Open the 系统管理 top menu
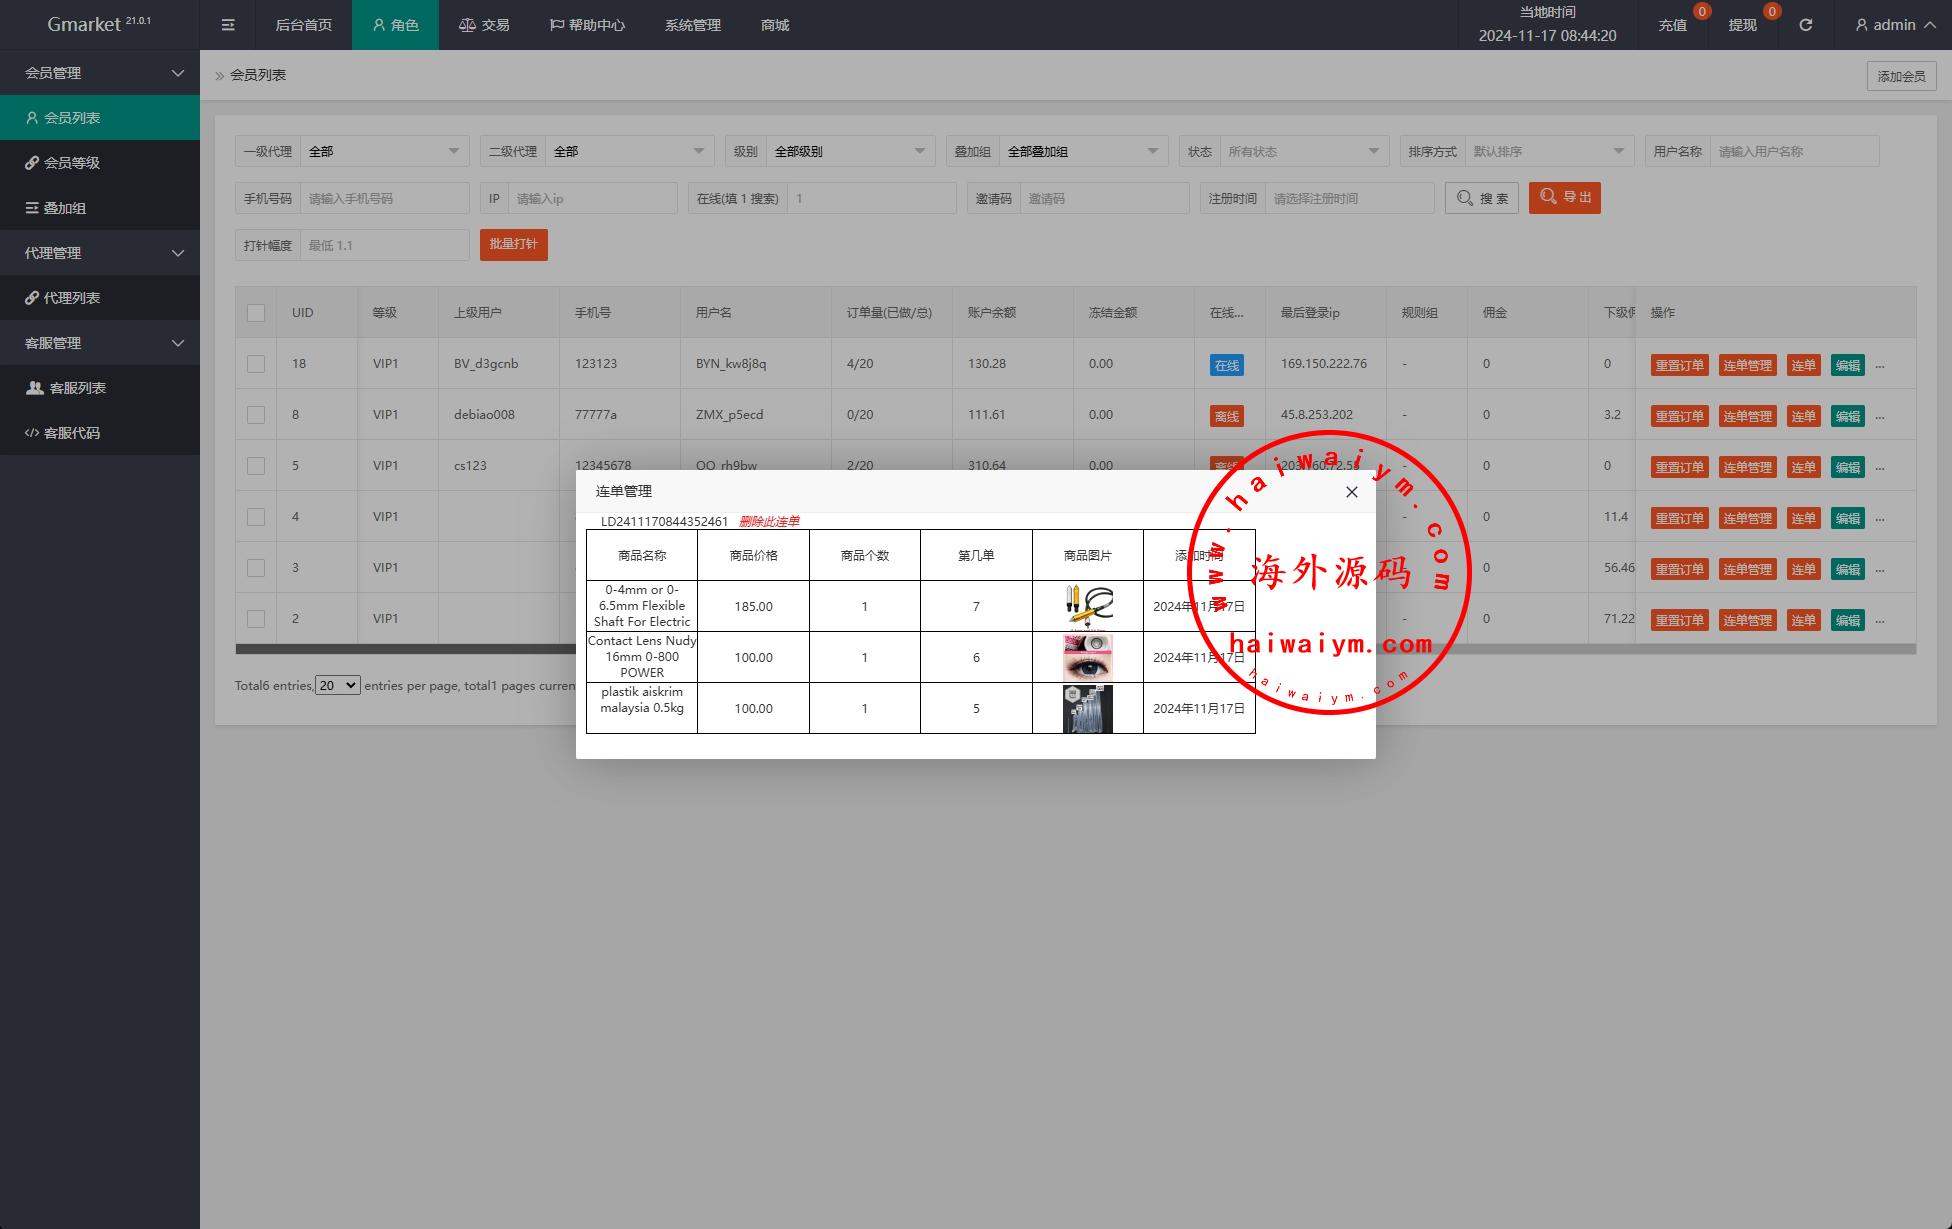The image size is (1952, 1229). (692, 25)
